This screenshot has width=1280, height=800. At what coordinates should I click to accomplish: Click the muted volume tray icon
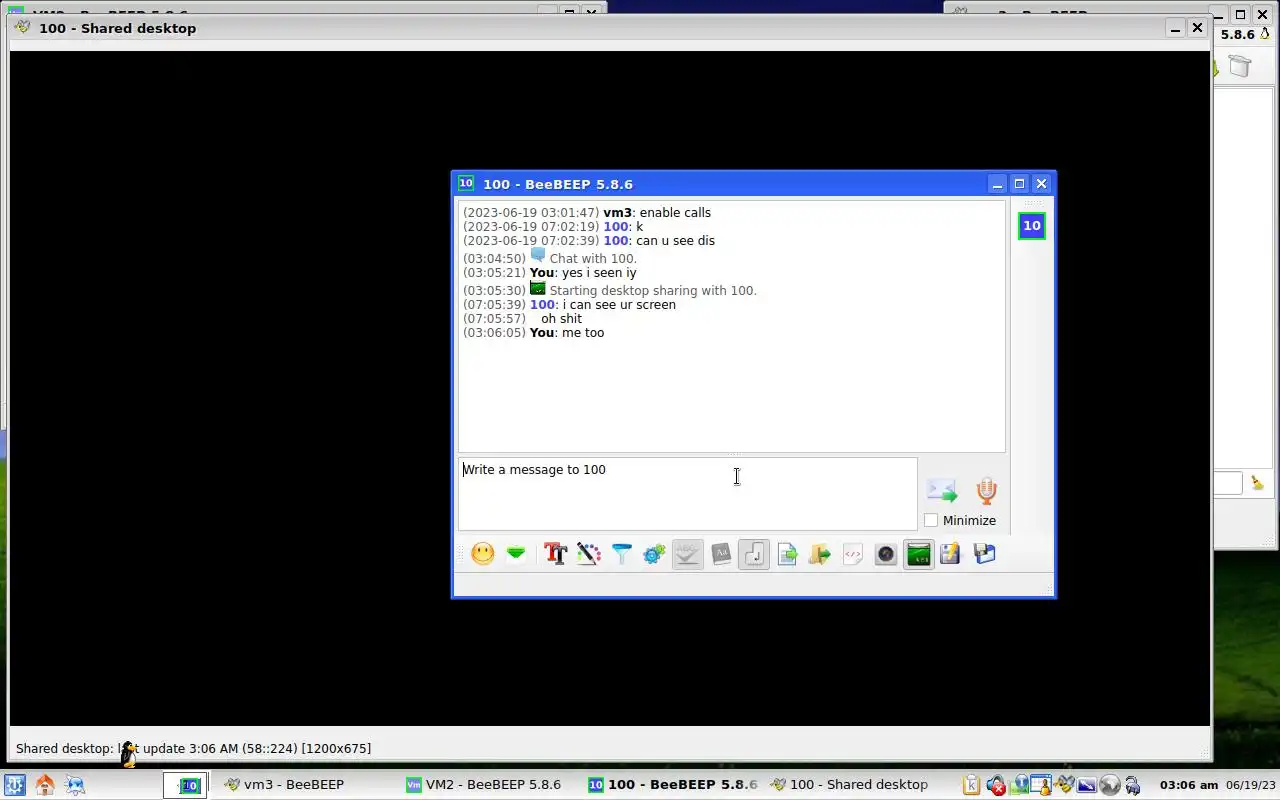pos(996,785)
